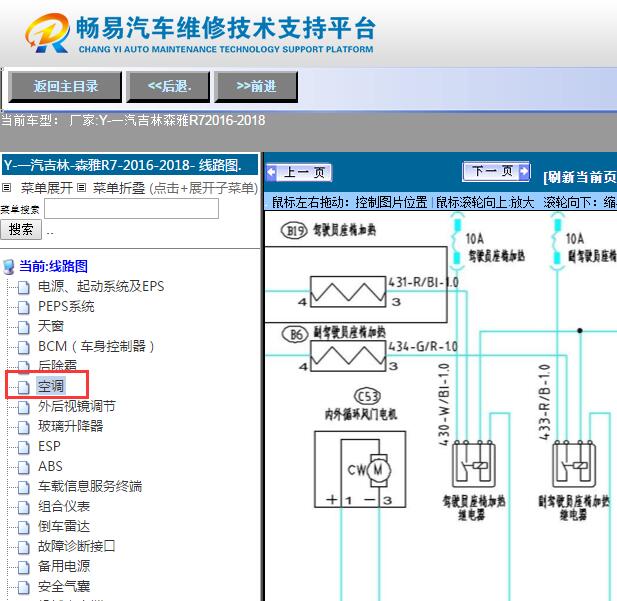617x601 pixels.
Task: Open the 故障诊断接口 tree item
Action: click(x=77, y=546)
